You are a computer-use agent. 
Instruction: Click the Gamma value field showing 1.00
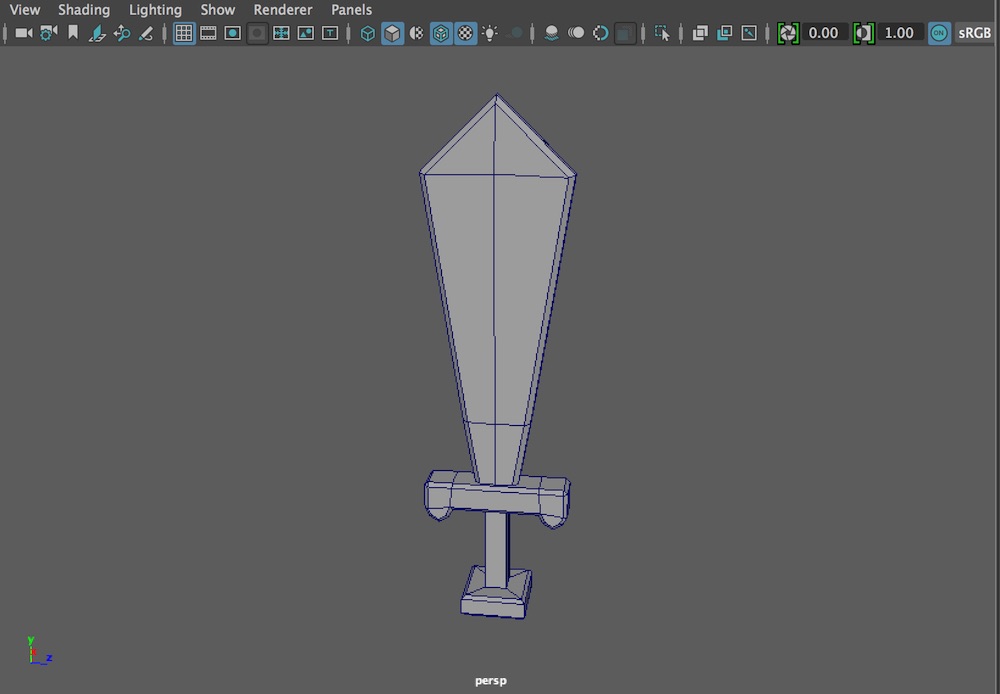point(899,33)
